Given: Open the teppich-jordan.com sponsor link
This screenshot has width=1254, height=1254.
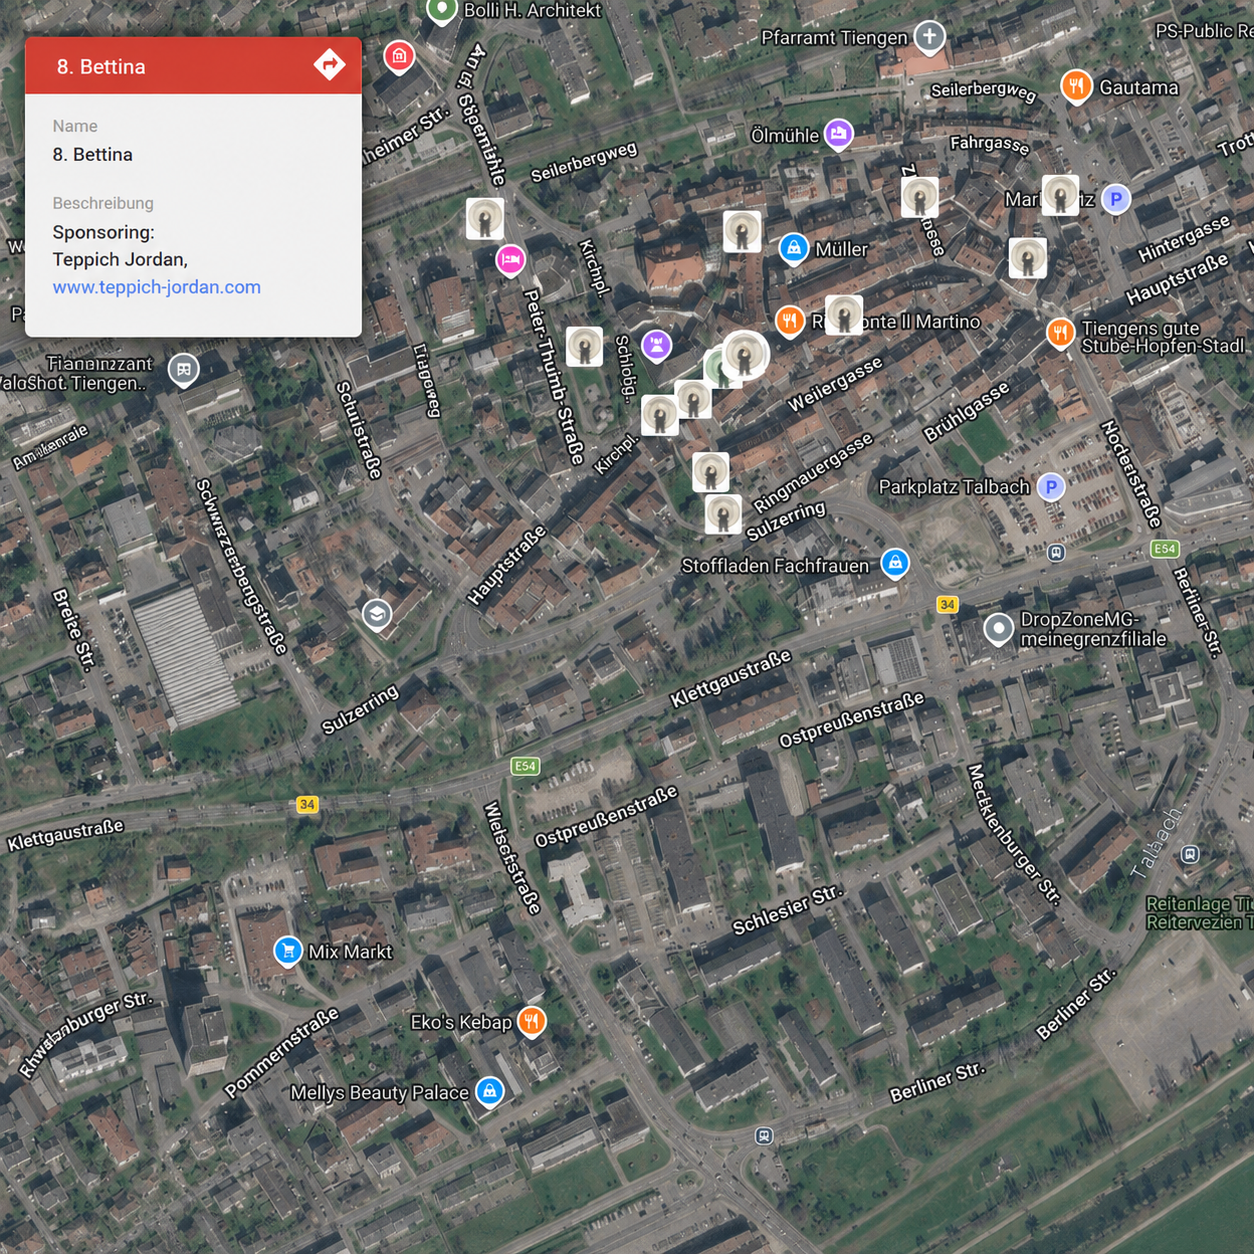Looking at the screenshot, I should 157,287.
